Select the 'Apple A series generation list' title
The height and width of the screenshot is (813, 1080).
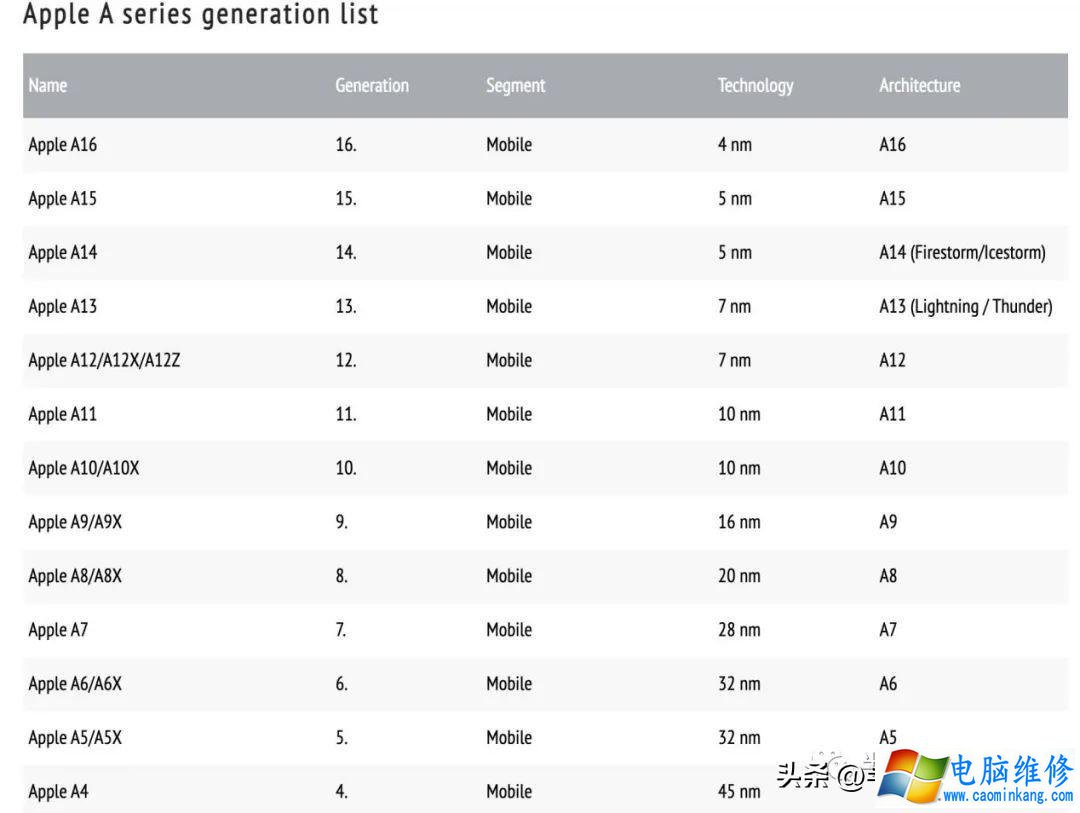(x=200, y=16)
